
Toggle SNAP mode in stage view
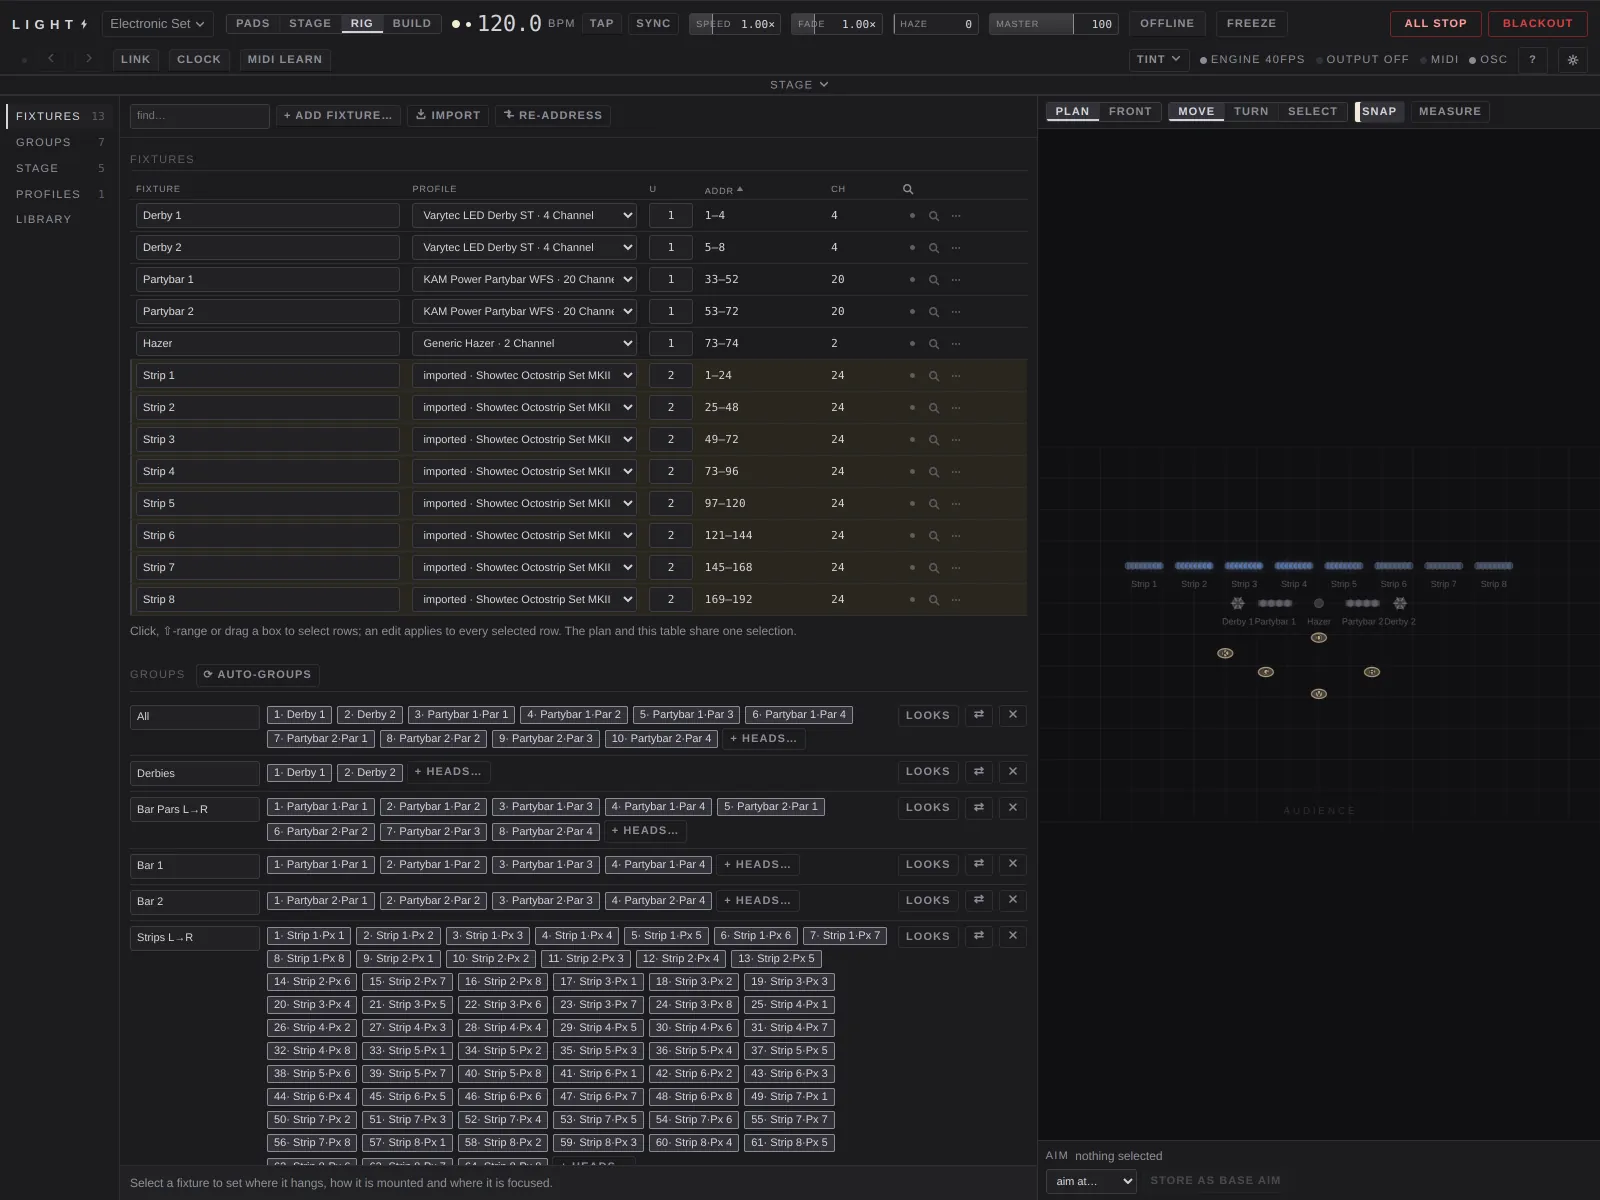1379,112
